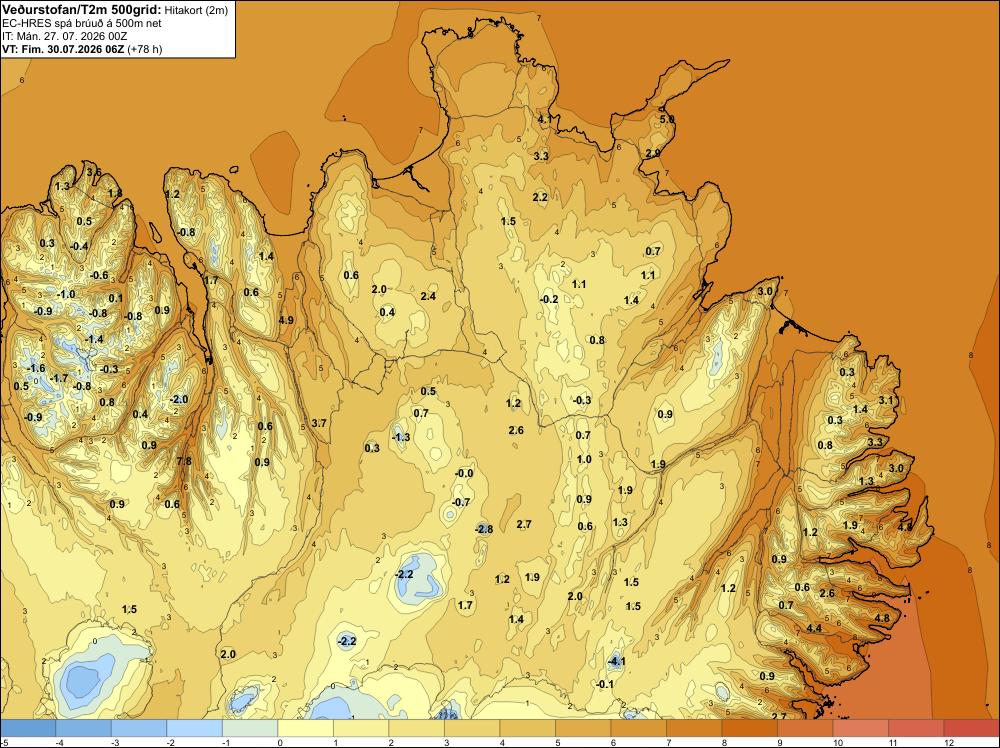Pick the legend color between 8 and 9
1000x748 pixels.
[749, 728]
